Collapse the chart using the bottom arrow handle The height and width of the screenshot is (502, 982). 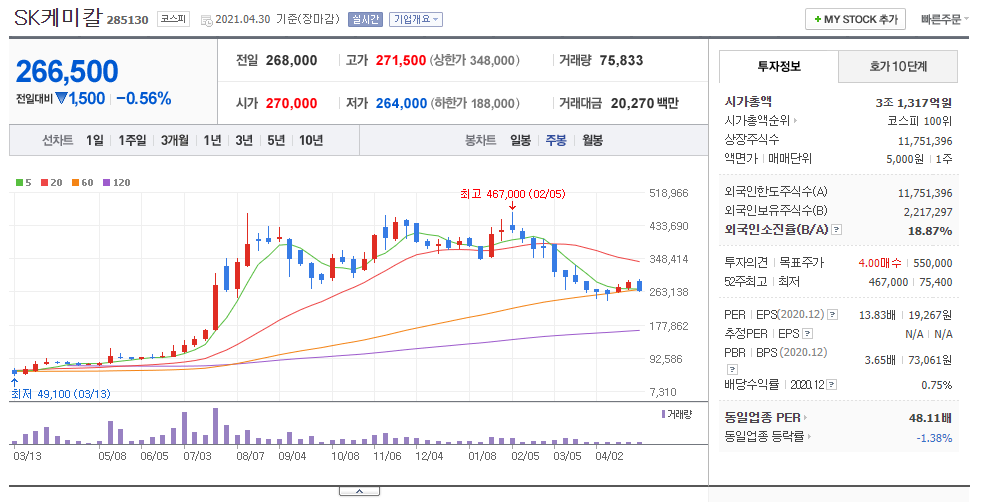[x=359, y=491]
